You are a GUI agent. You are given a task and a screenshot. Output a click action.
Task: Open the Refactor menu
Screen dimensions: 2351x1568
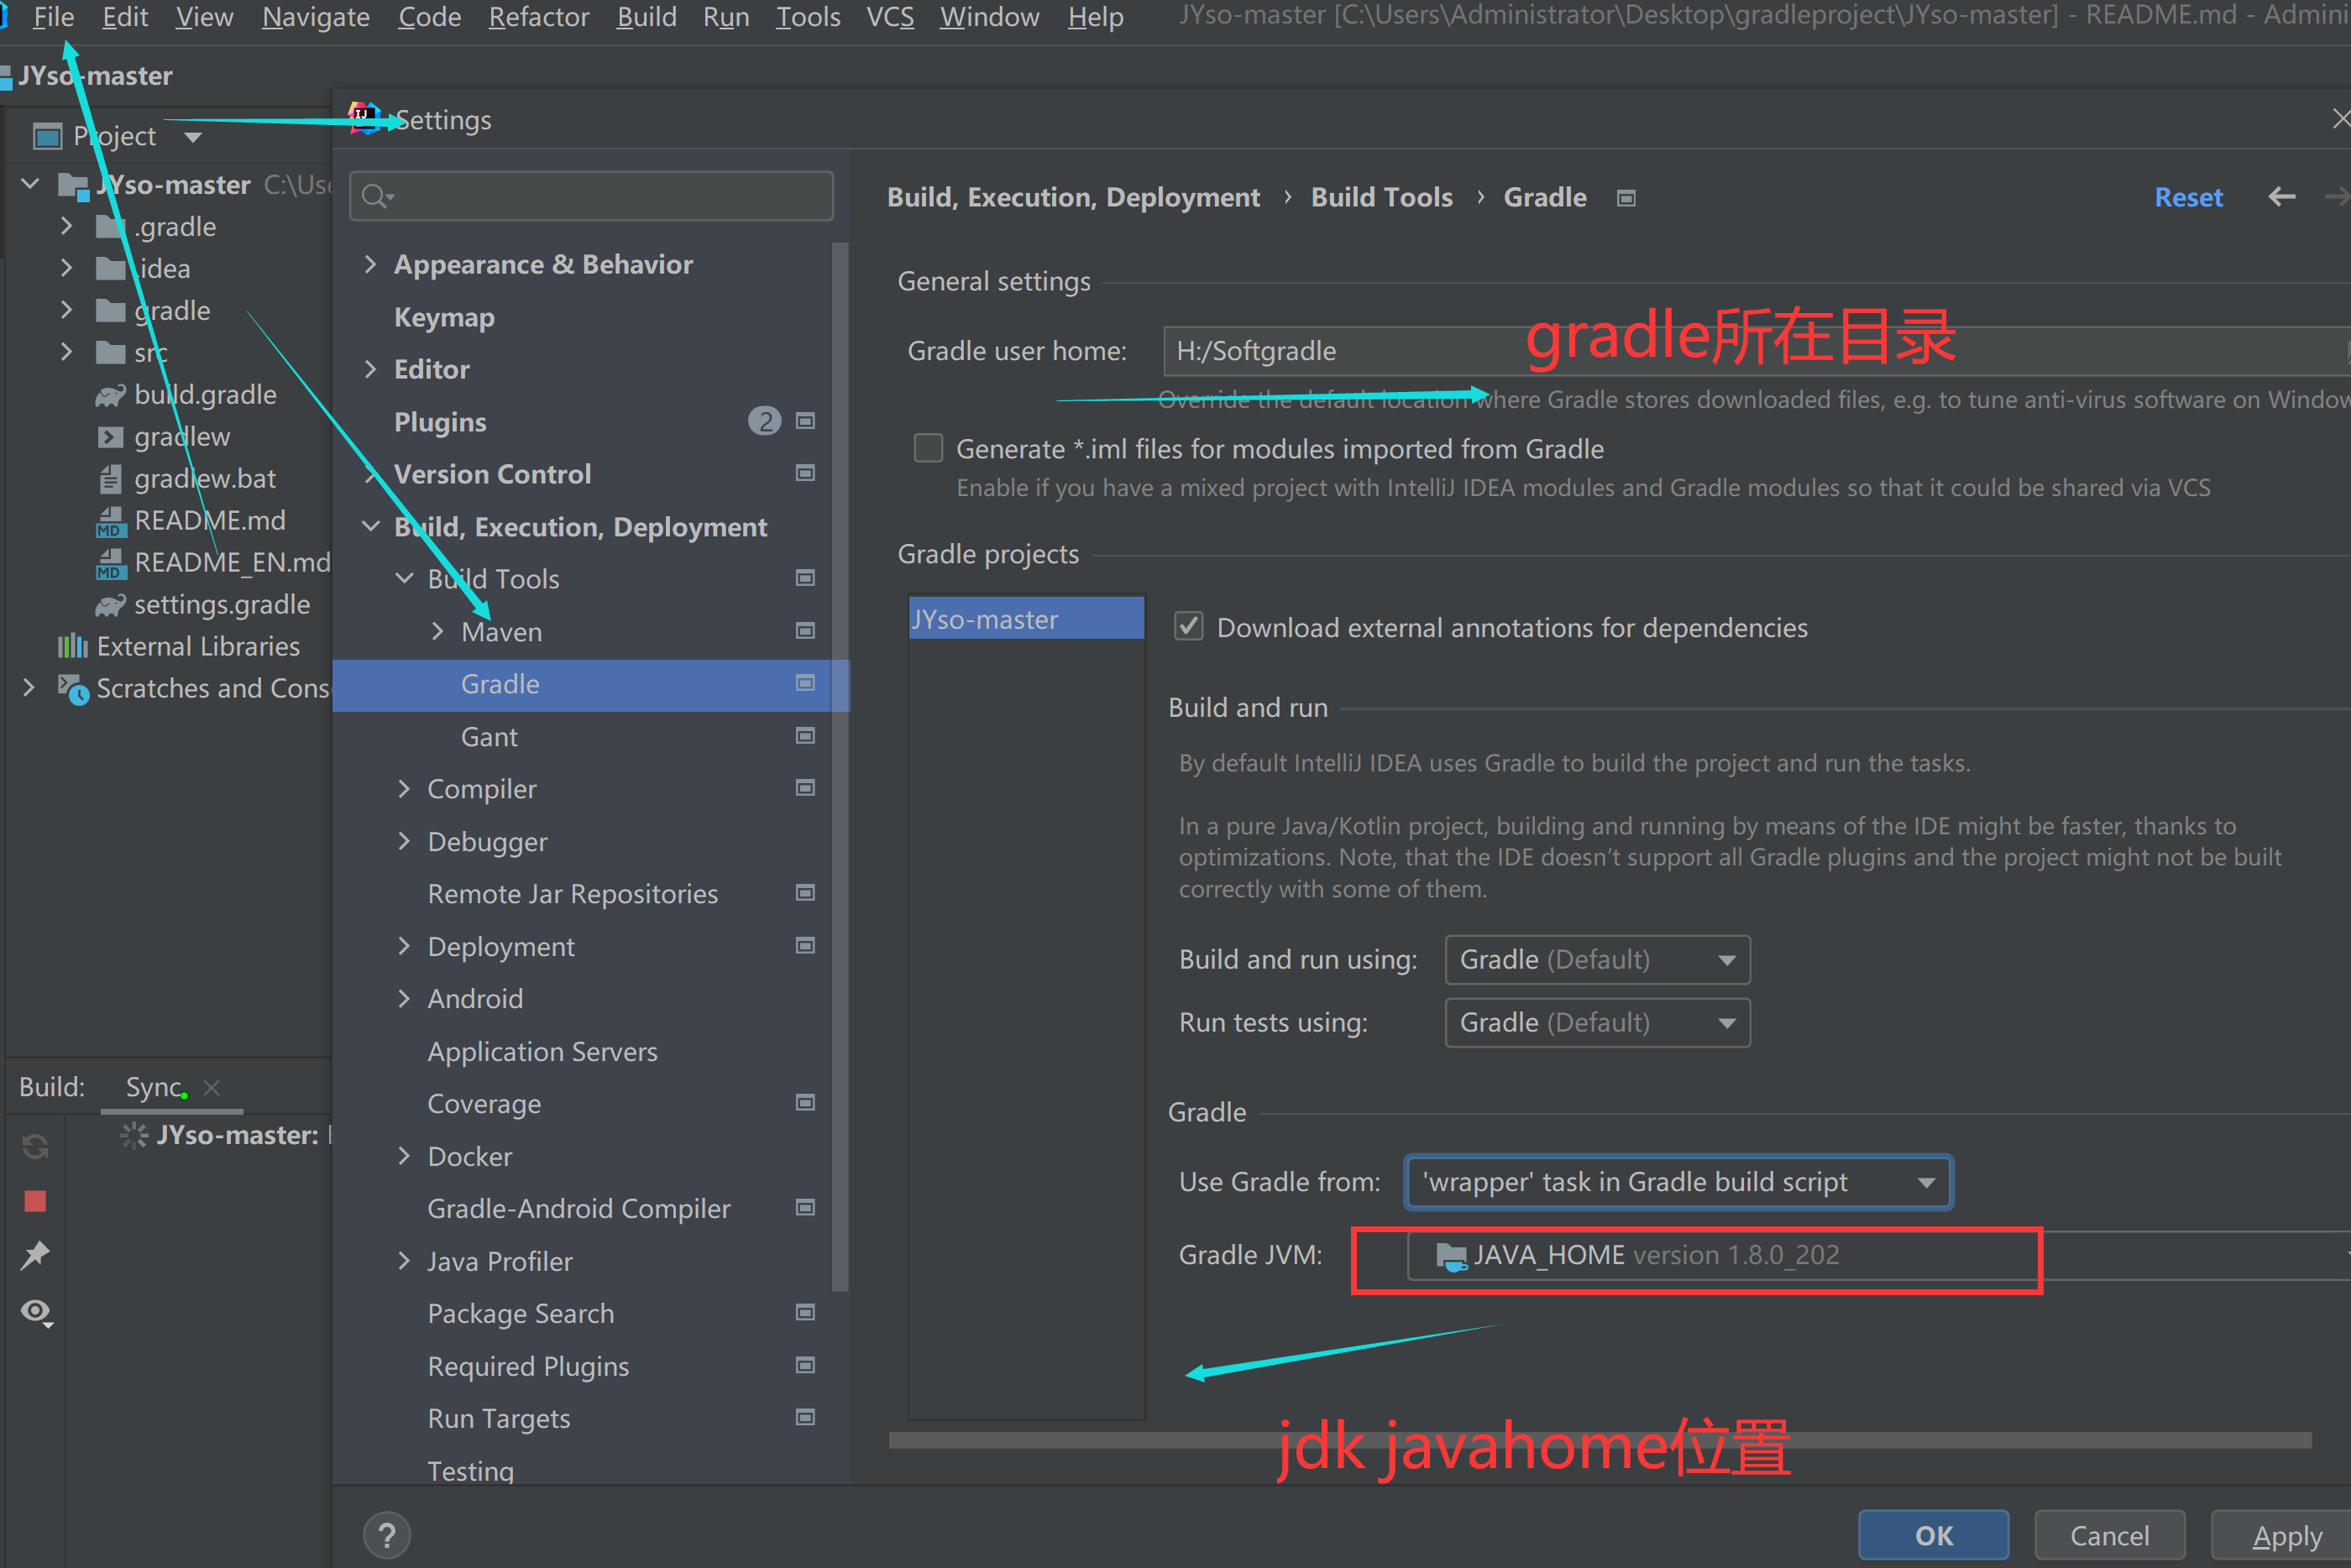(x=538, y=17)
